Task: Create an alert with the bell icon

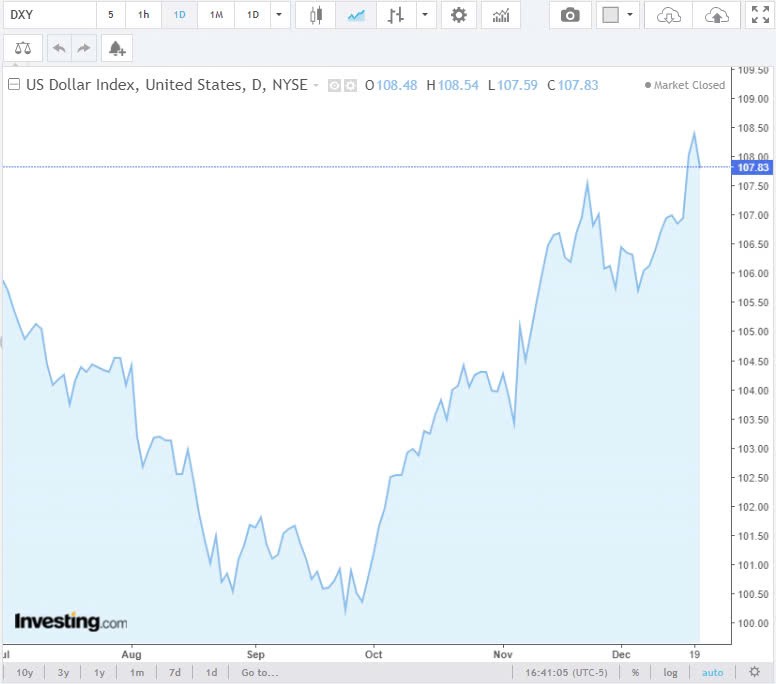Action: [117, 48]
